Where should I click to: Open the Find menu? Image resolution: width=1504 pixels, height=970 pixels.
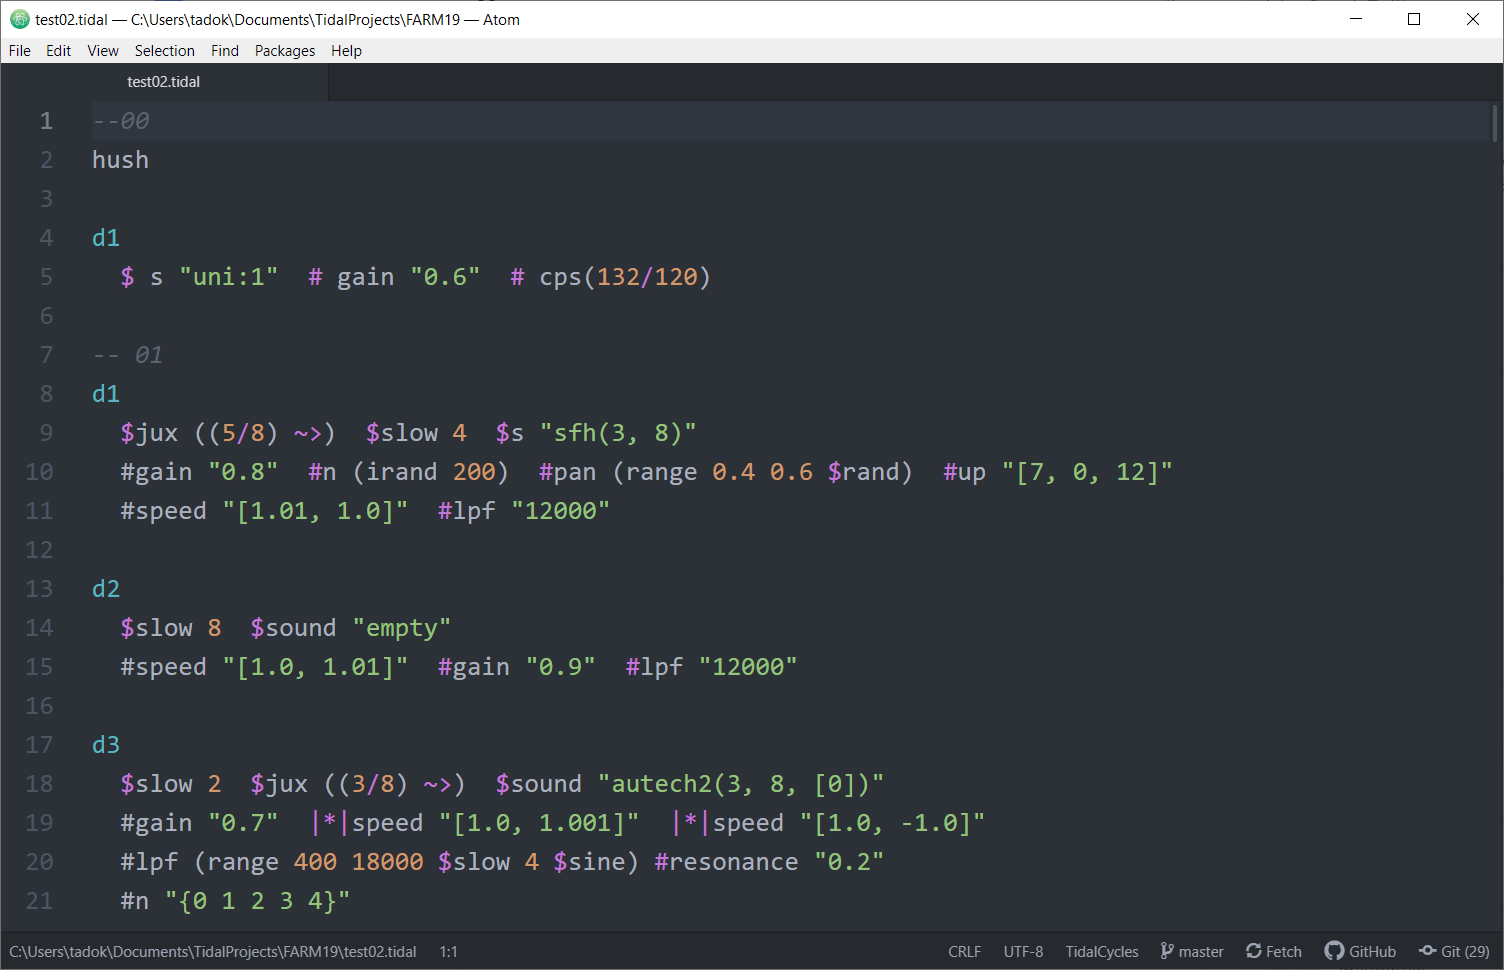point(225,51)
